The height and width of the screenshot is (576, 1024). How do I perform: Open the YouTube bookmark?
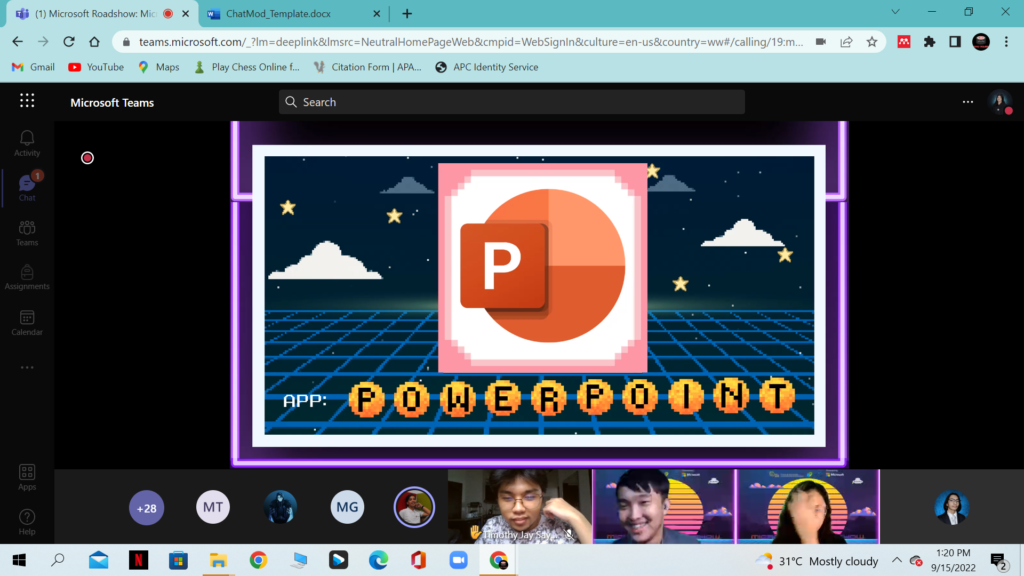(96, 67)
